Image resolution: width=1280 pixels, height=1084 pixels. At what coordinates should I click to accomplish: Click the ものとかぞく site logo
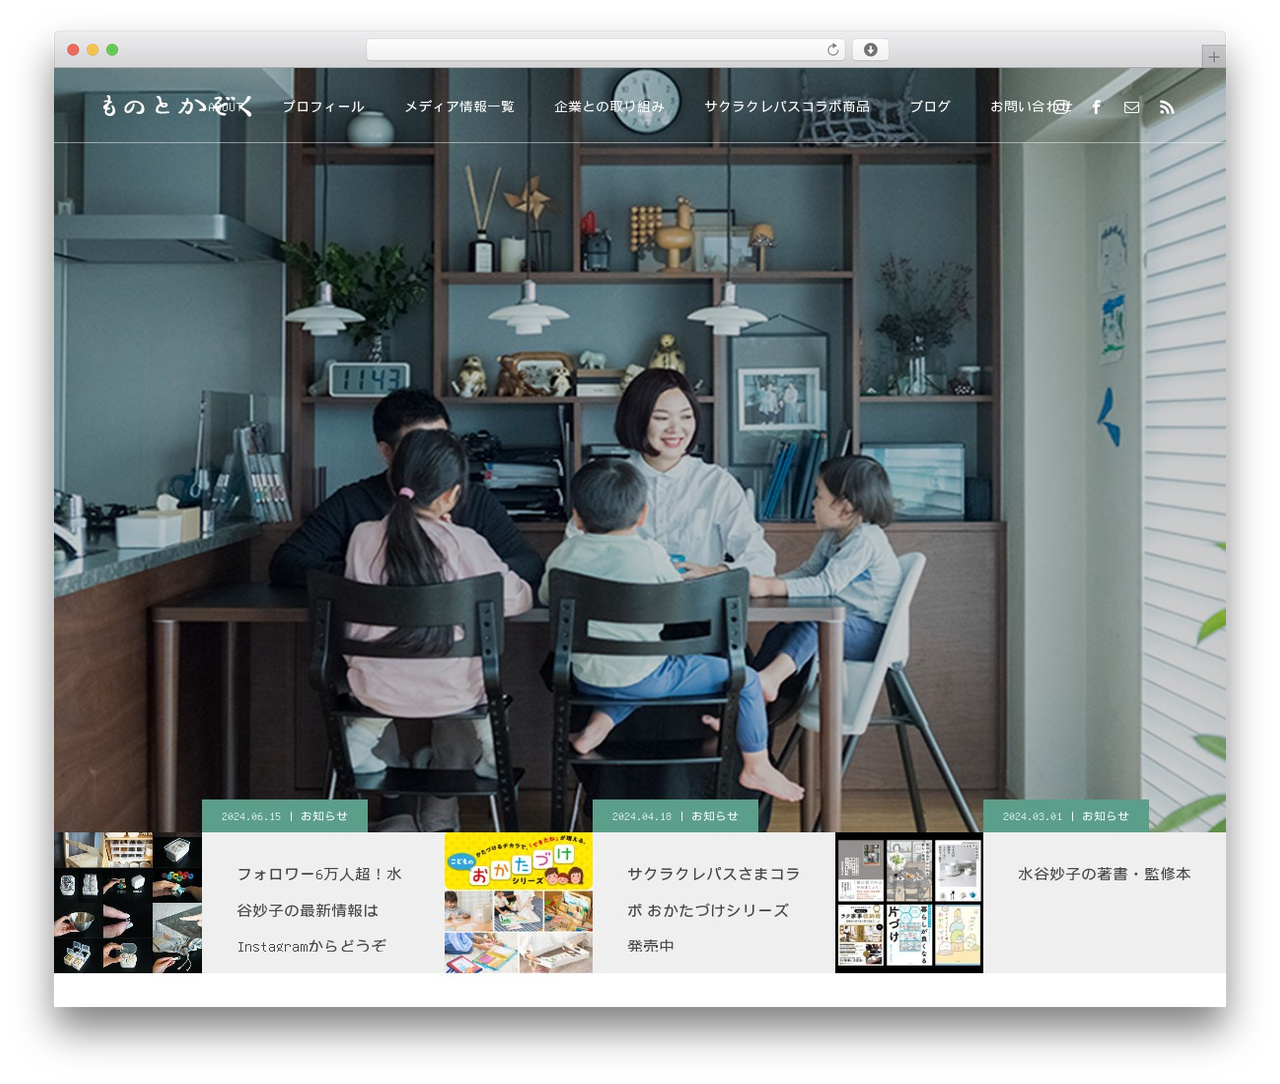tap(177, 106)
